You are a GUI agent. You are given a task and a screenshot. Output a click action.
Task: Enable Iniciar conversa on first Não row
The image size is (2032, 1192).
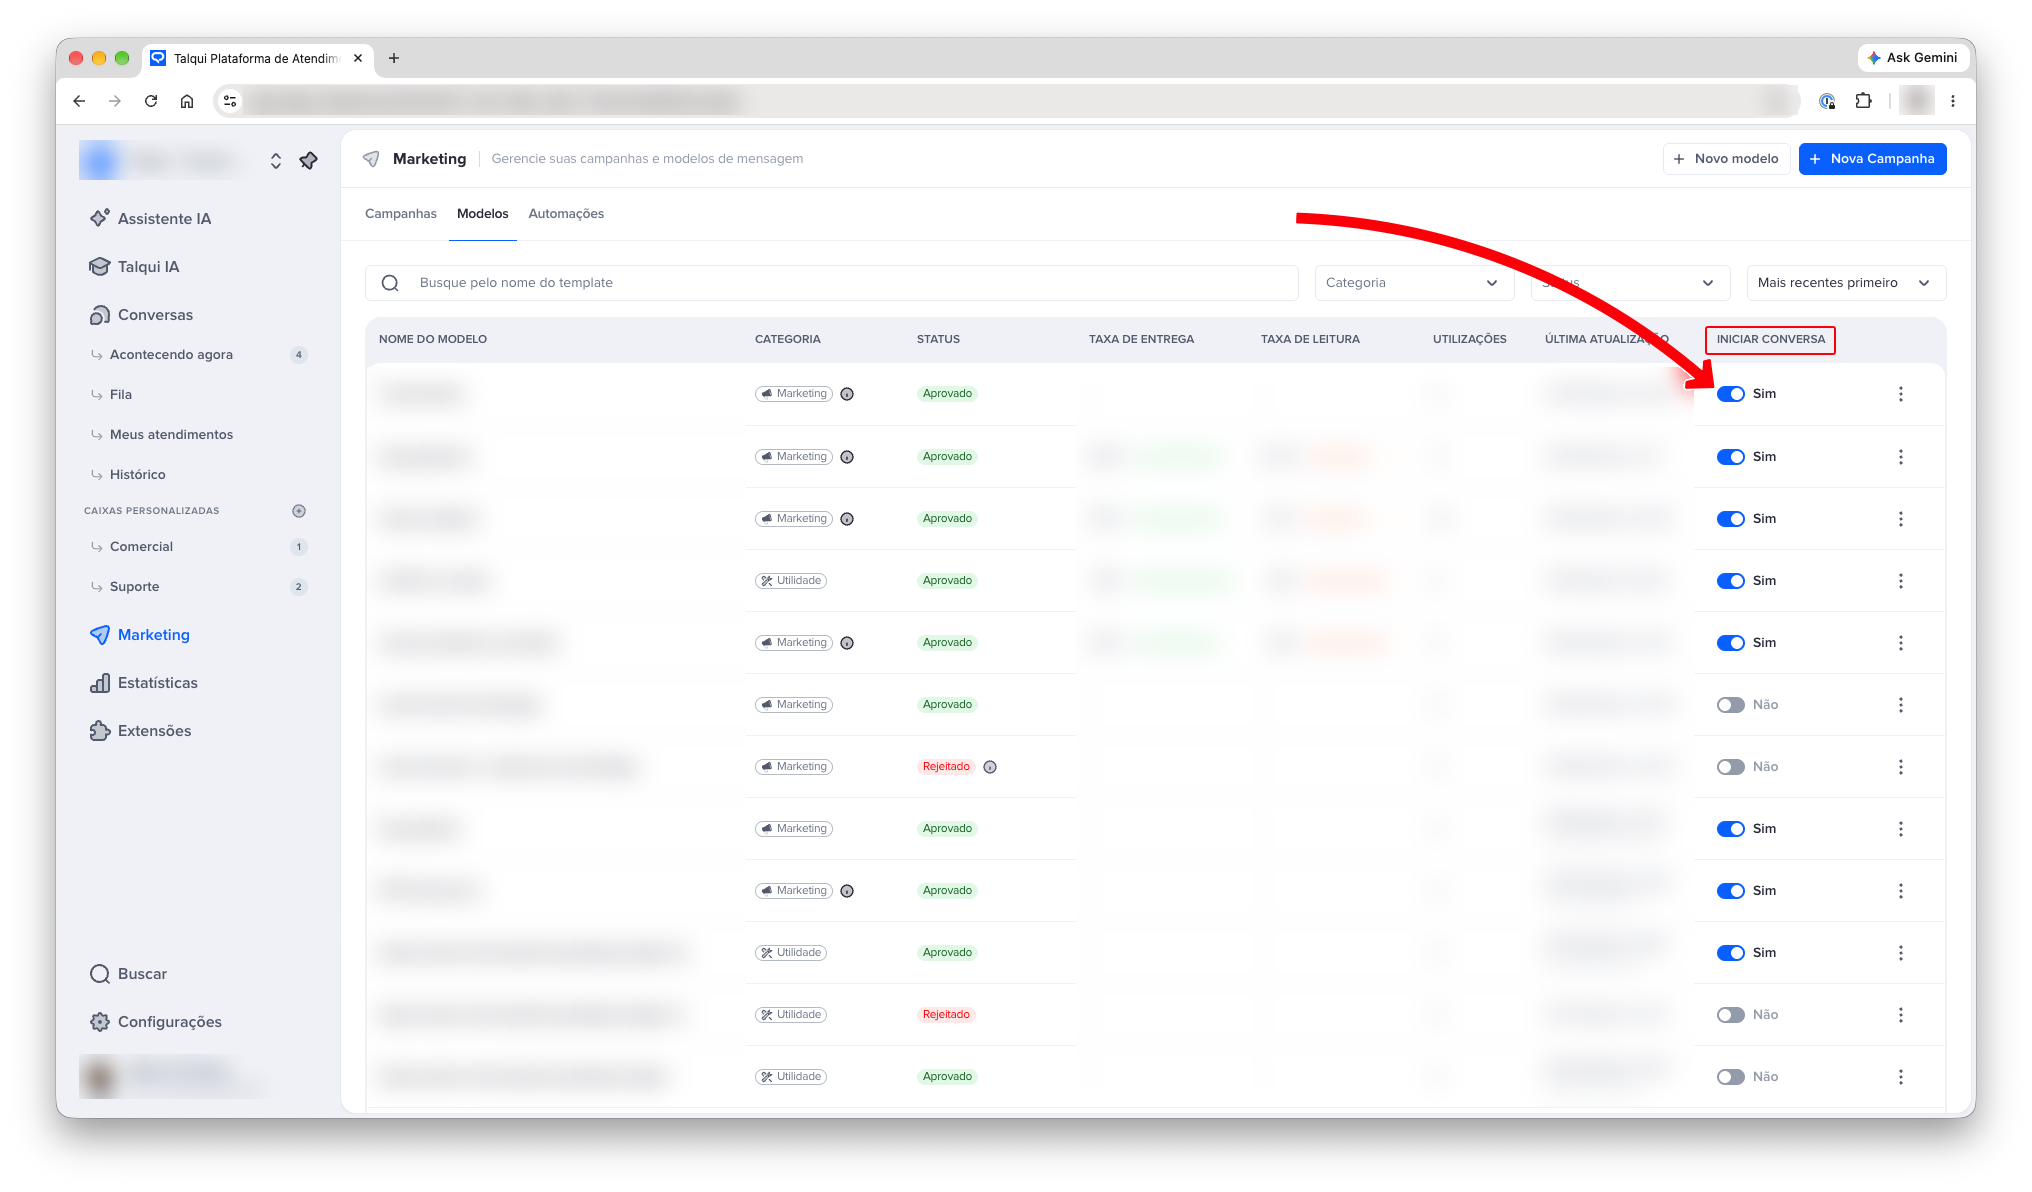pos(1730,705)
